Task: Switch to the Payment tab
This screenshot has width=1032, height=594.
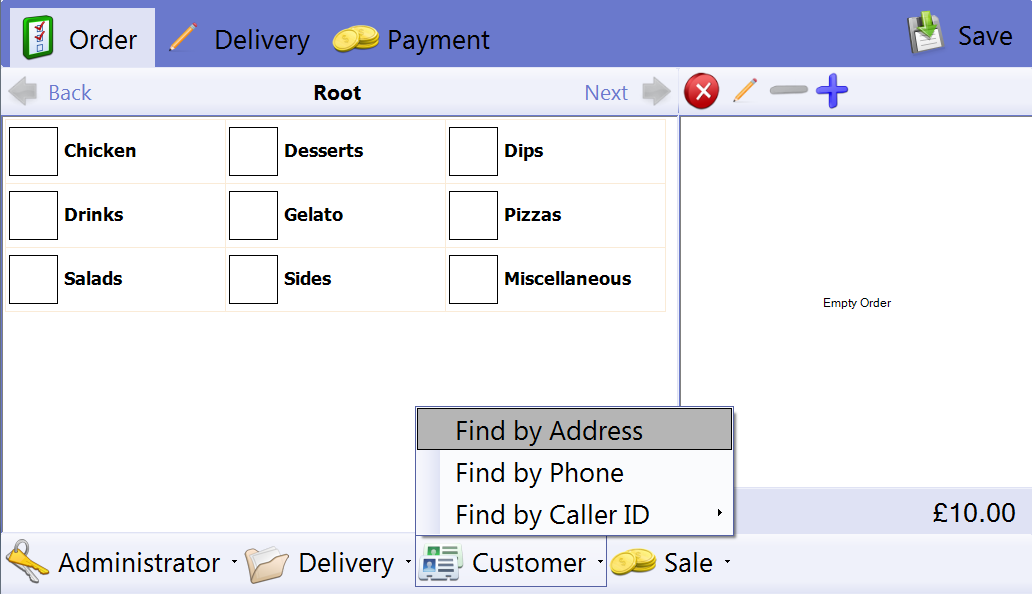Action: 412,40
